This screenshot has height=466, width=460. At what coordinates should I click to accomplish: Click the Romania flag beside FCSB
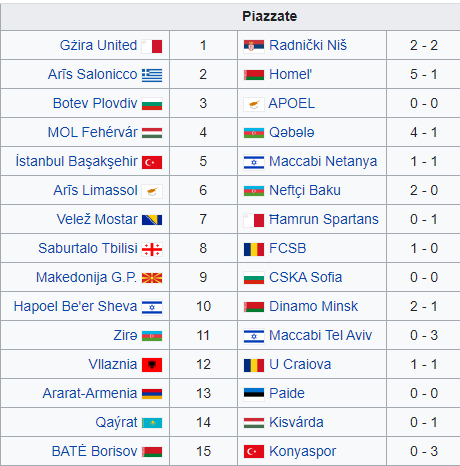point(254,249)
